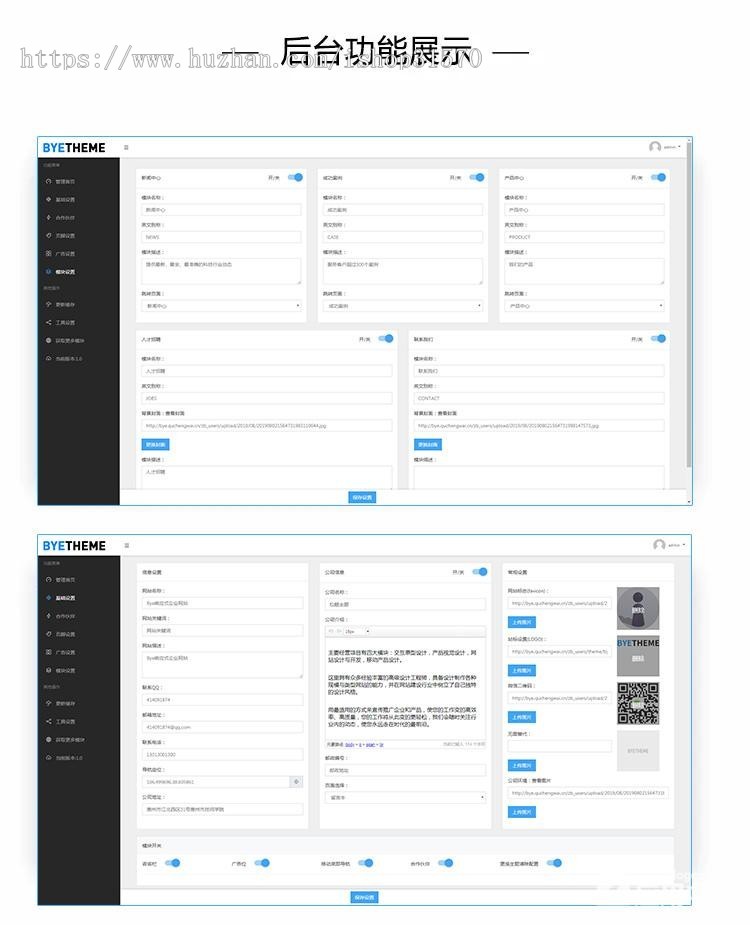Click the highlighted 基础设置 icon in lower sidebar
The height and width of the screenshot is (925, 750).
coord(48,598)
